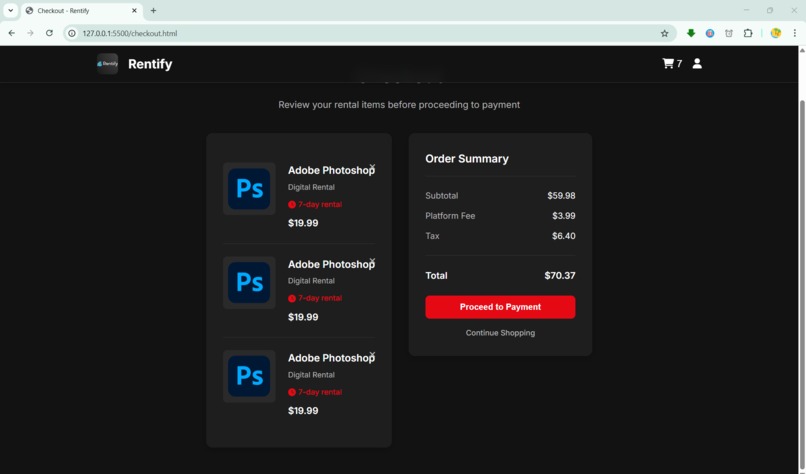Screen dimensions: 806x474
Task: Open the green download arrow extension
Action: point(691,33)
